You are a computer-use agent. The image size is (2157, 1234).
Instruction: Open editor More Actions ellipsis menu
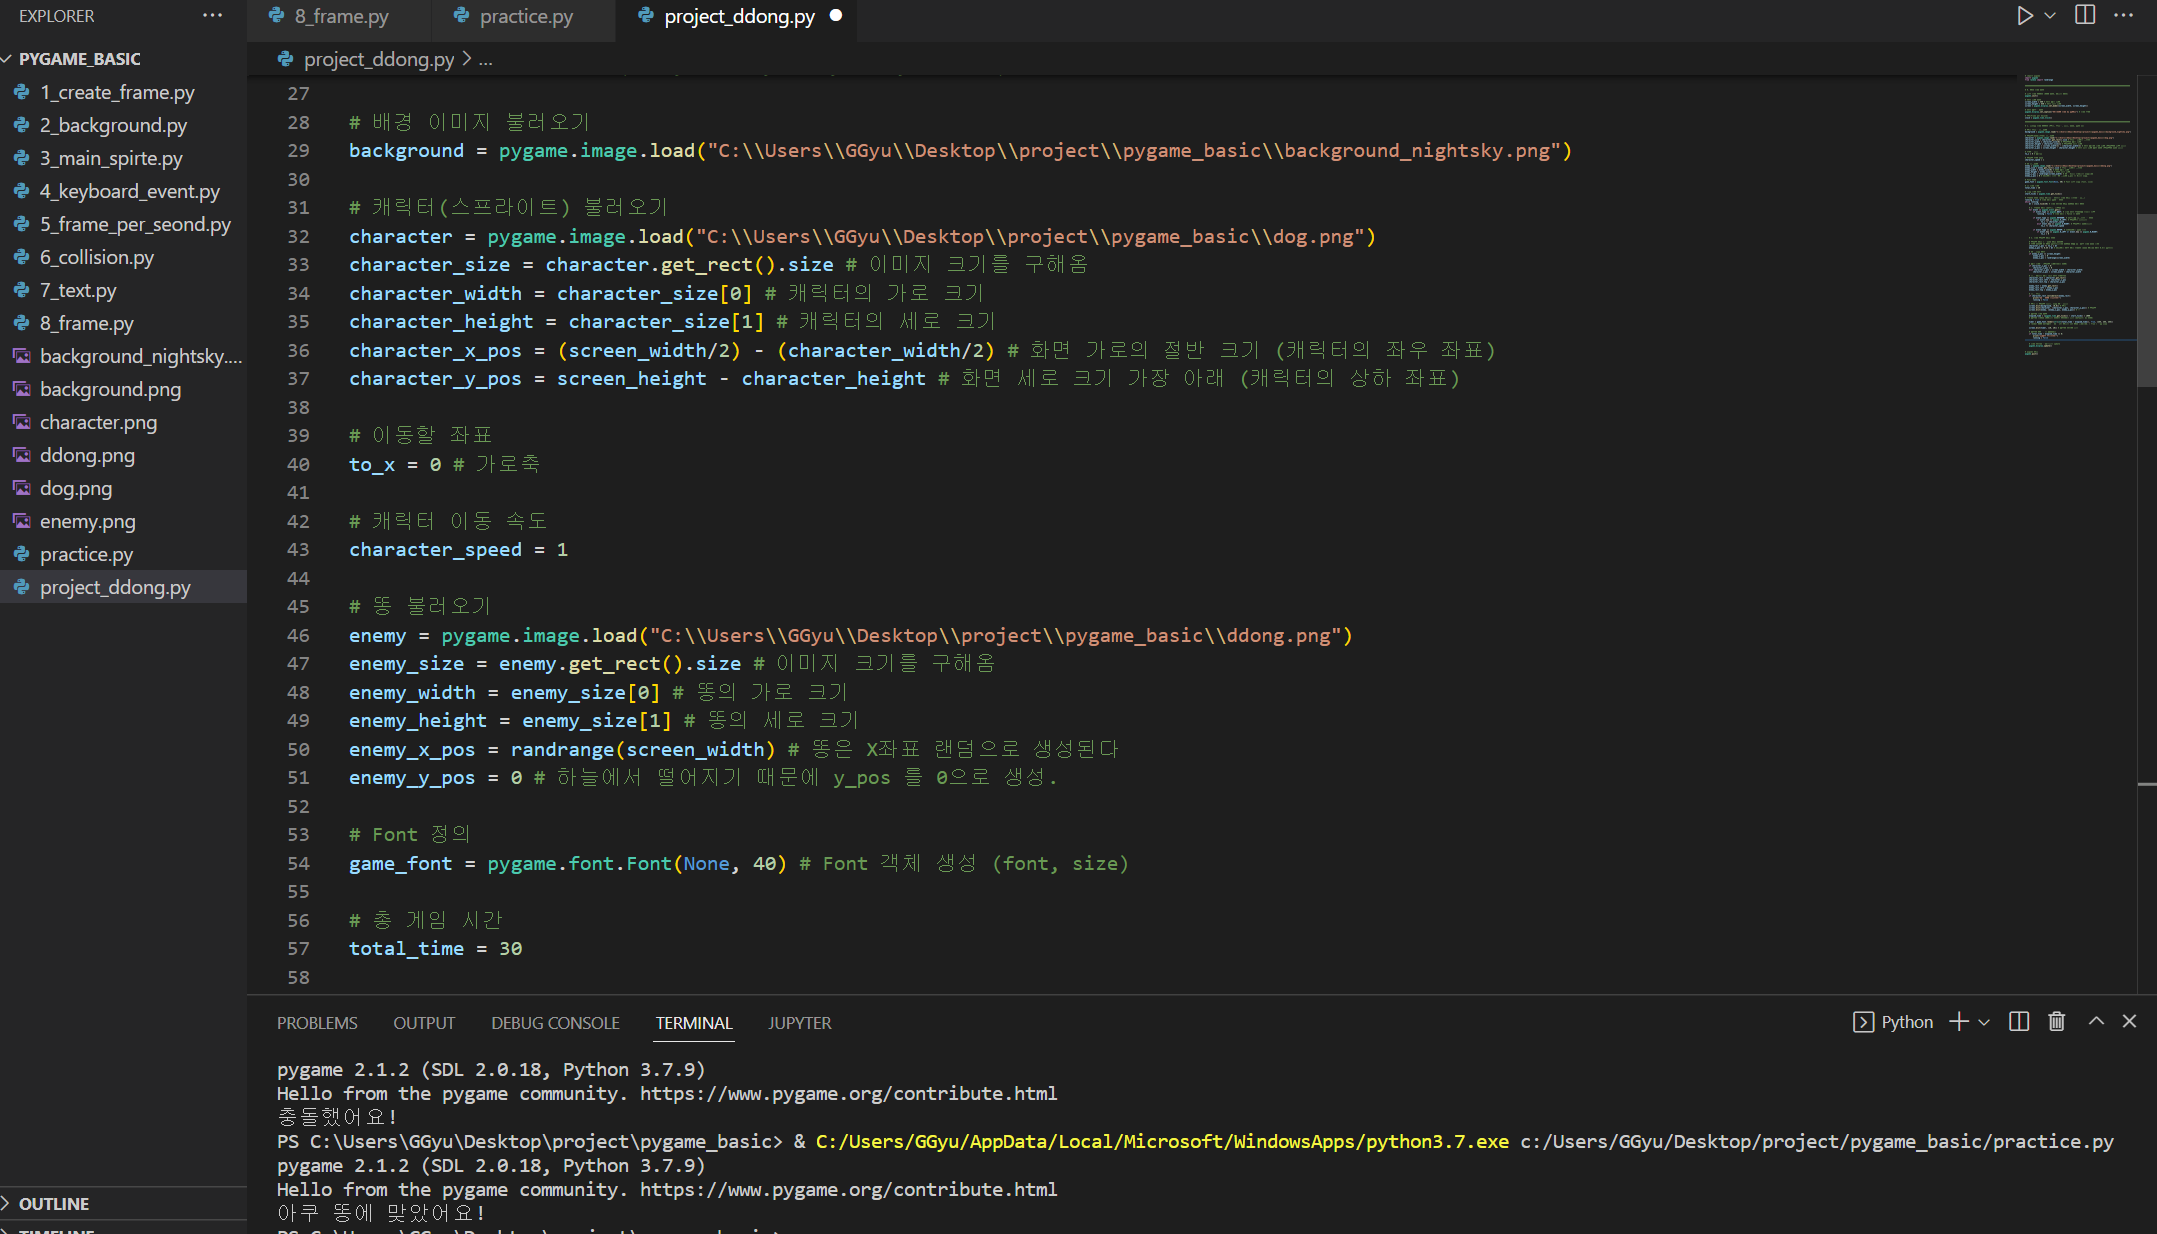(x=2124, y=16)
